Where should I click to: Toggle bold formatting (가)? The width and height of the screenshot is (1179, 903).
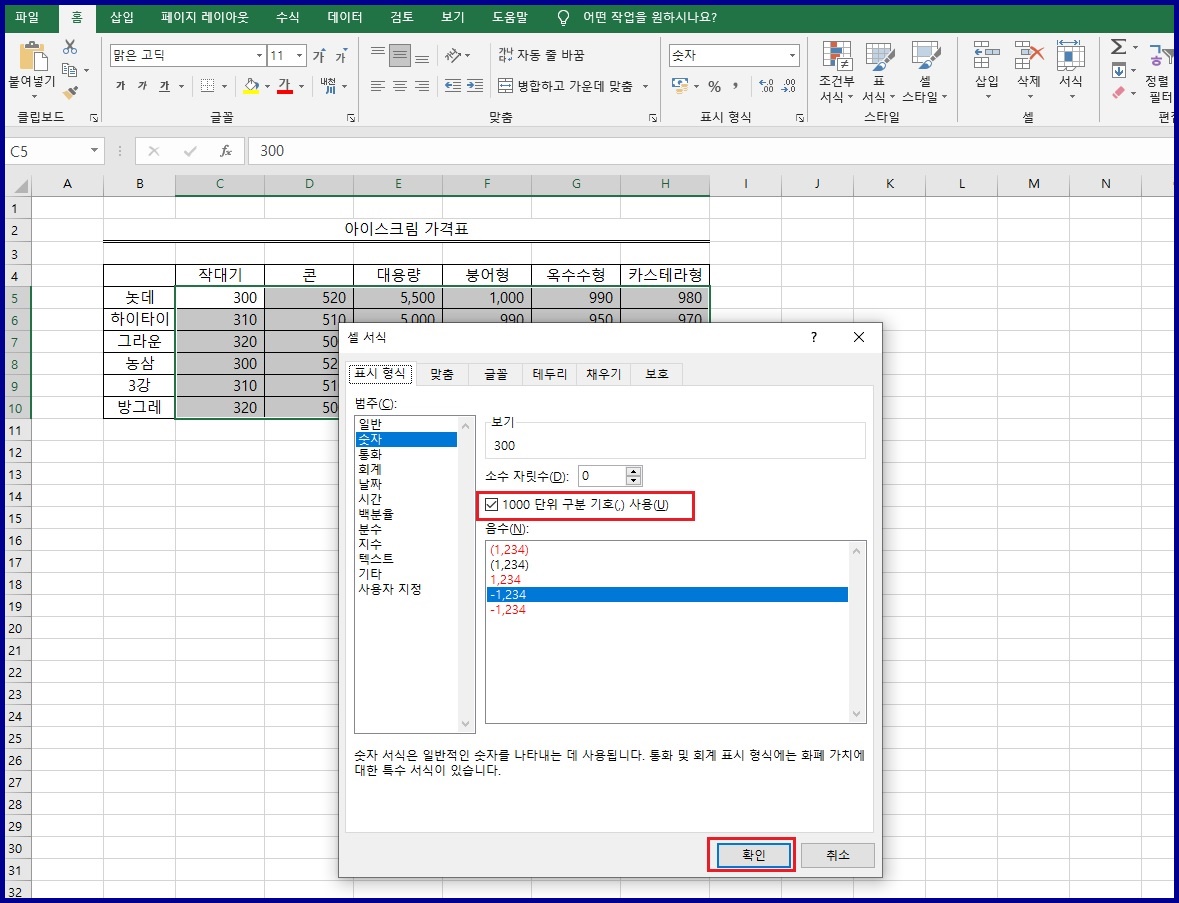121,87
